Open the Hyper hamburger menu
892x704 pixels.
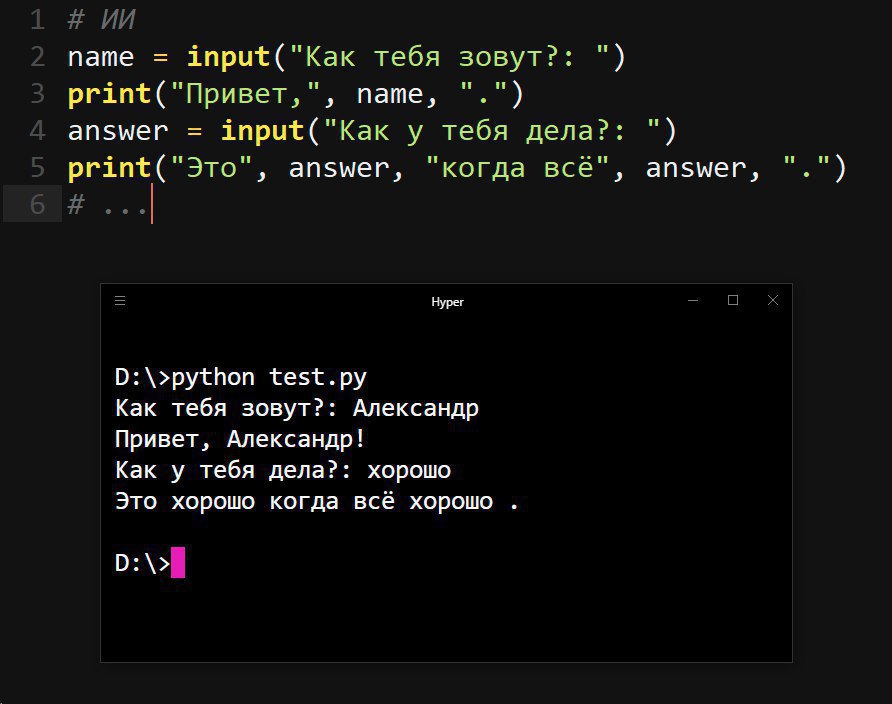[x=120, y=300]
